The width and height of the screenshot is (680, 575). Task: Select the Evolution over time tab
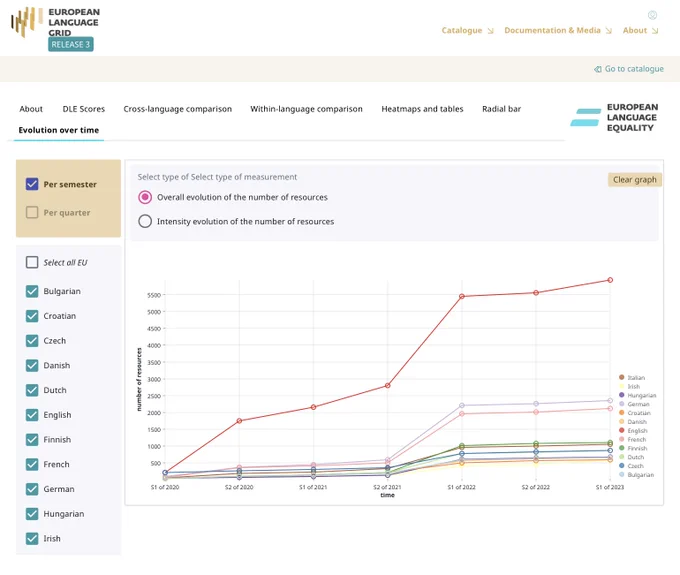pos(59,130)
